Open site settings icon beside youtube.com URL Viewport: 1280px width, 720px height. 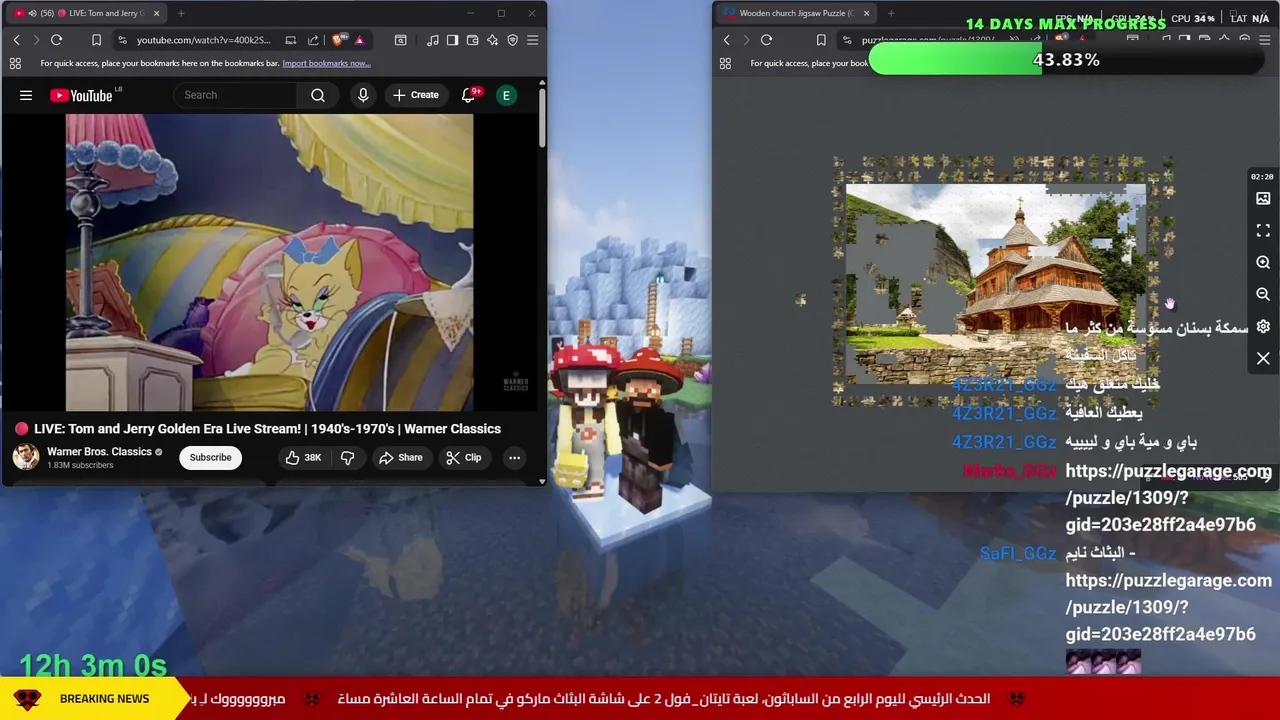point(122,40)
